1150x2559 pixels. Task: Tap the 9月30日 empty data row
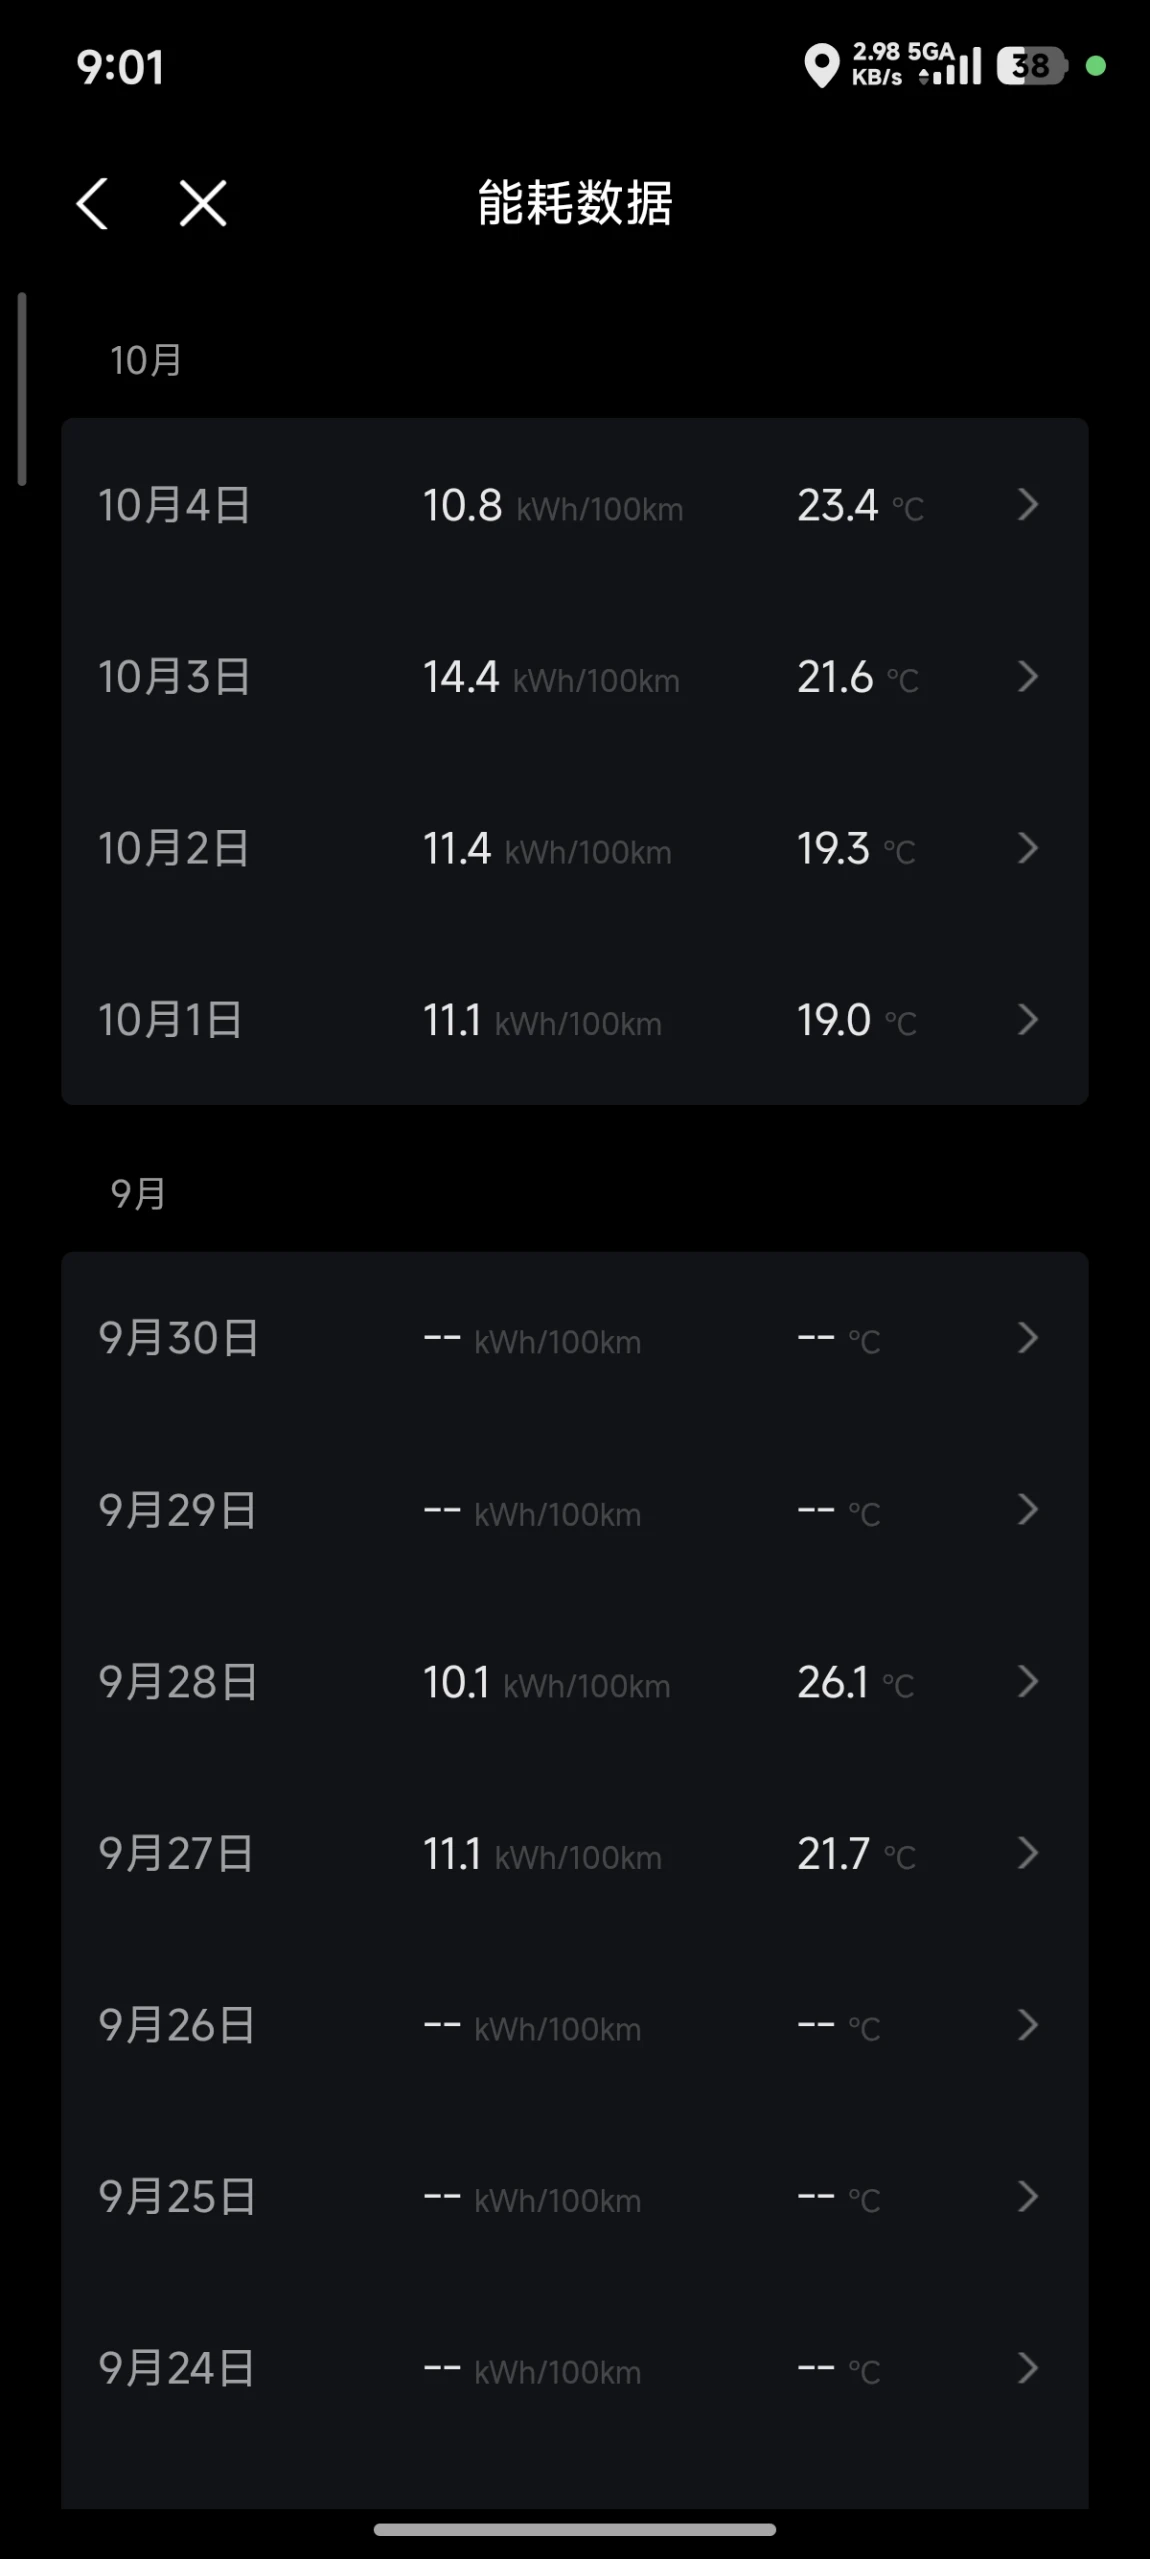click(574, 1338)
